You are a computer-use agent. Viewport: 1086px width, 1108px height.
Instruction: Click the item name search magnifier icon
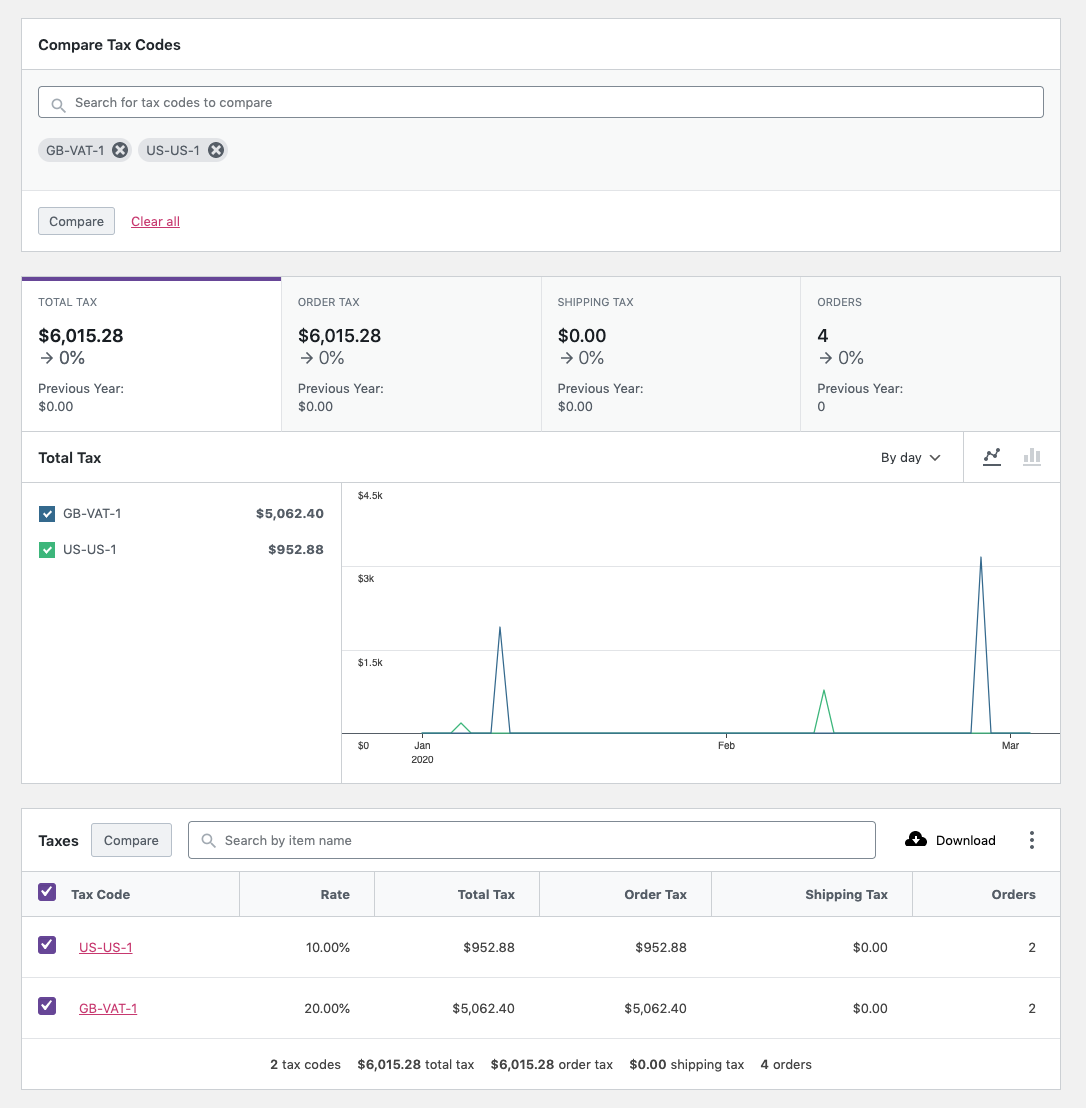[x=208, y=840]
